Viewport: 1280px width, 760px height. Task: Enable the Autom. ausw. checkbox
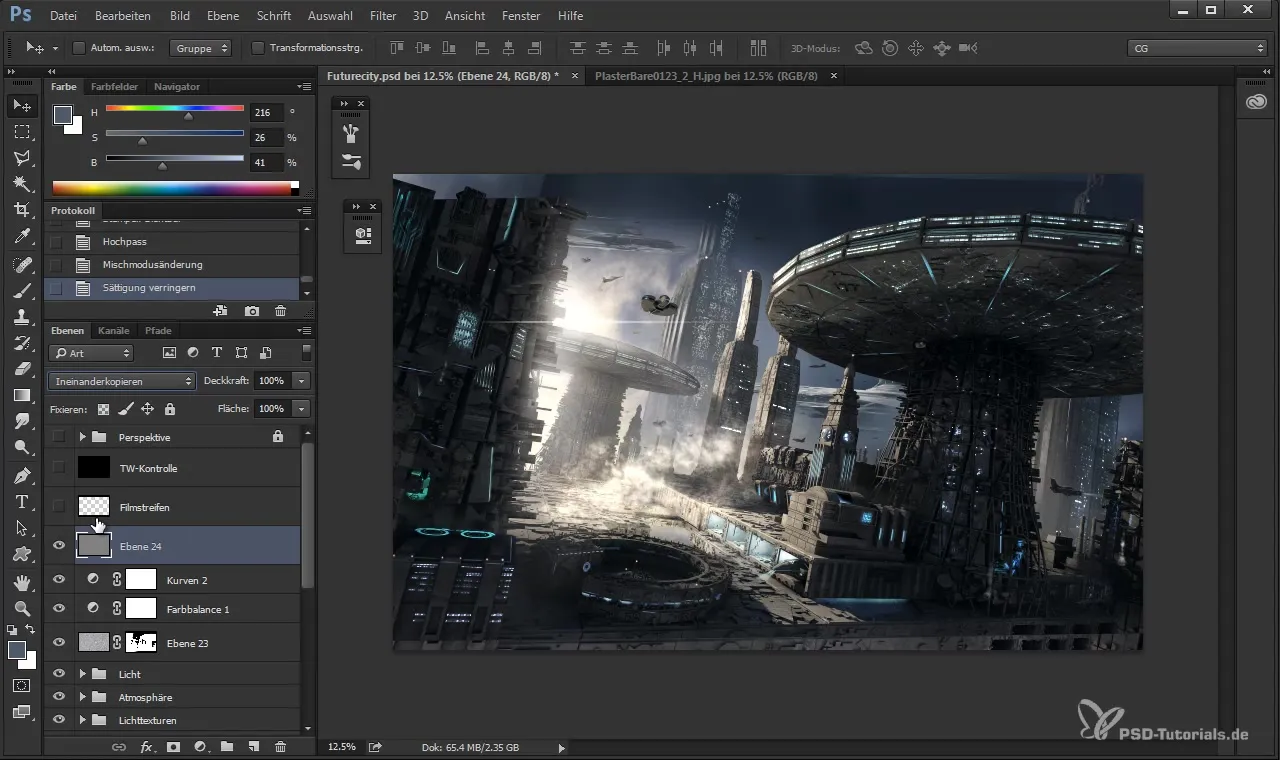click(80, 48)
